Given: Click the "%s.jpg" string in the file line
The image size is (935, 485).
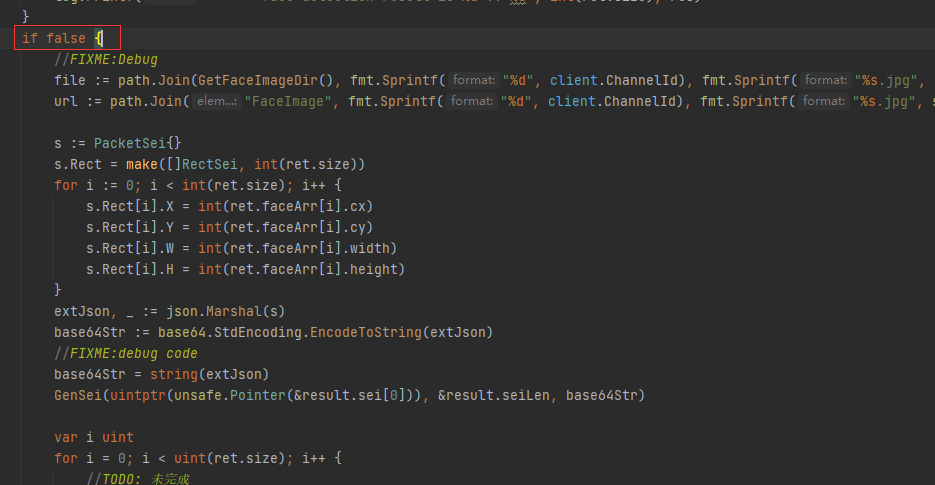Looking at the screenshot, I should click(886, 81).
